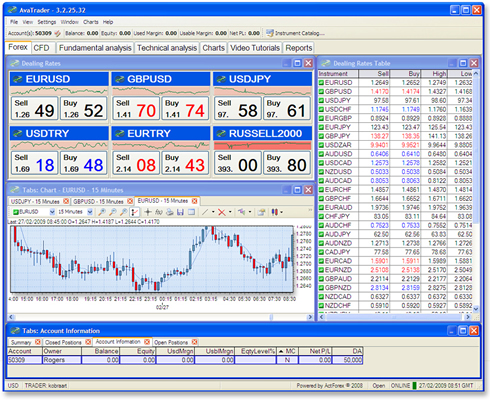Click the RUSSELL2000 tile header icon
The width and height of the screenshot is (490, 400).
tap(221, 134)
